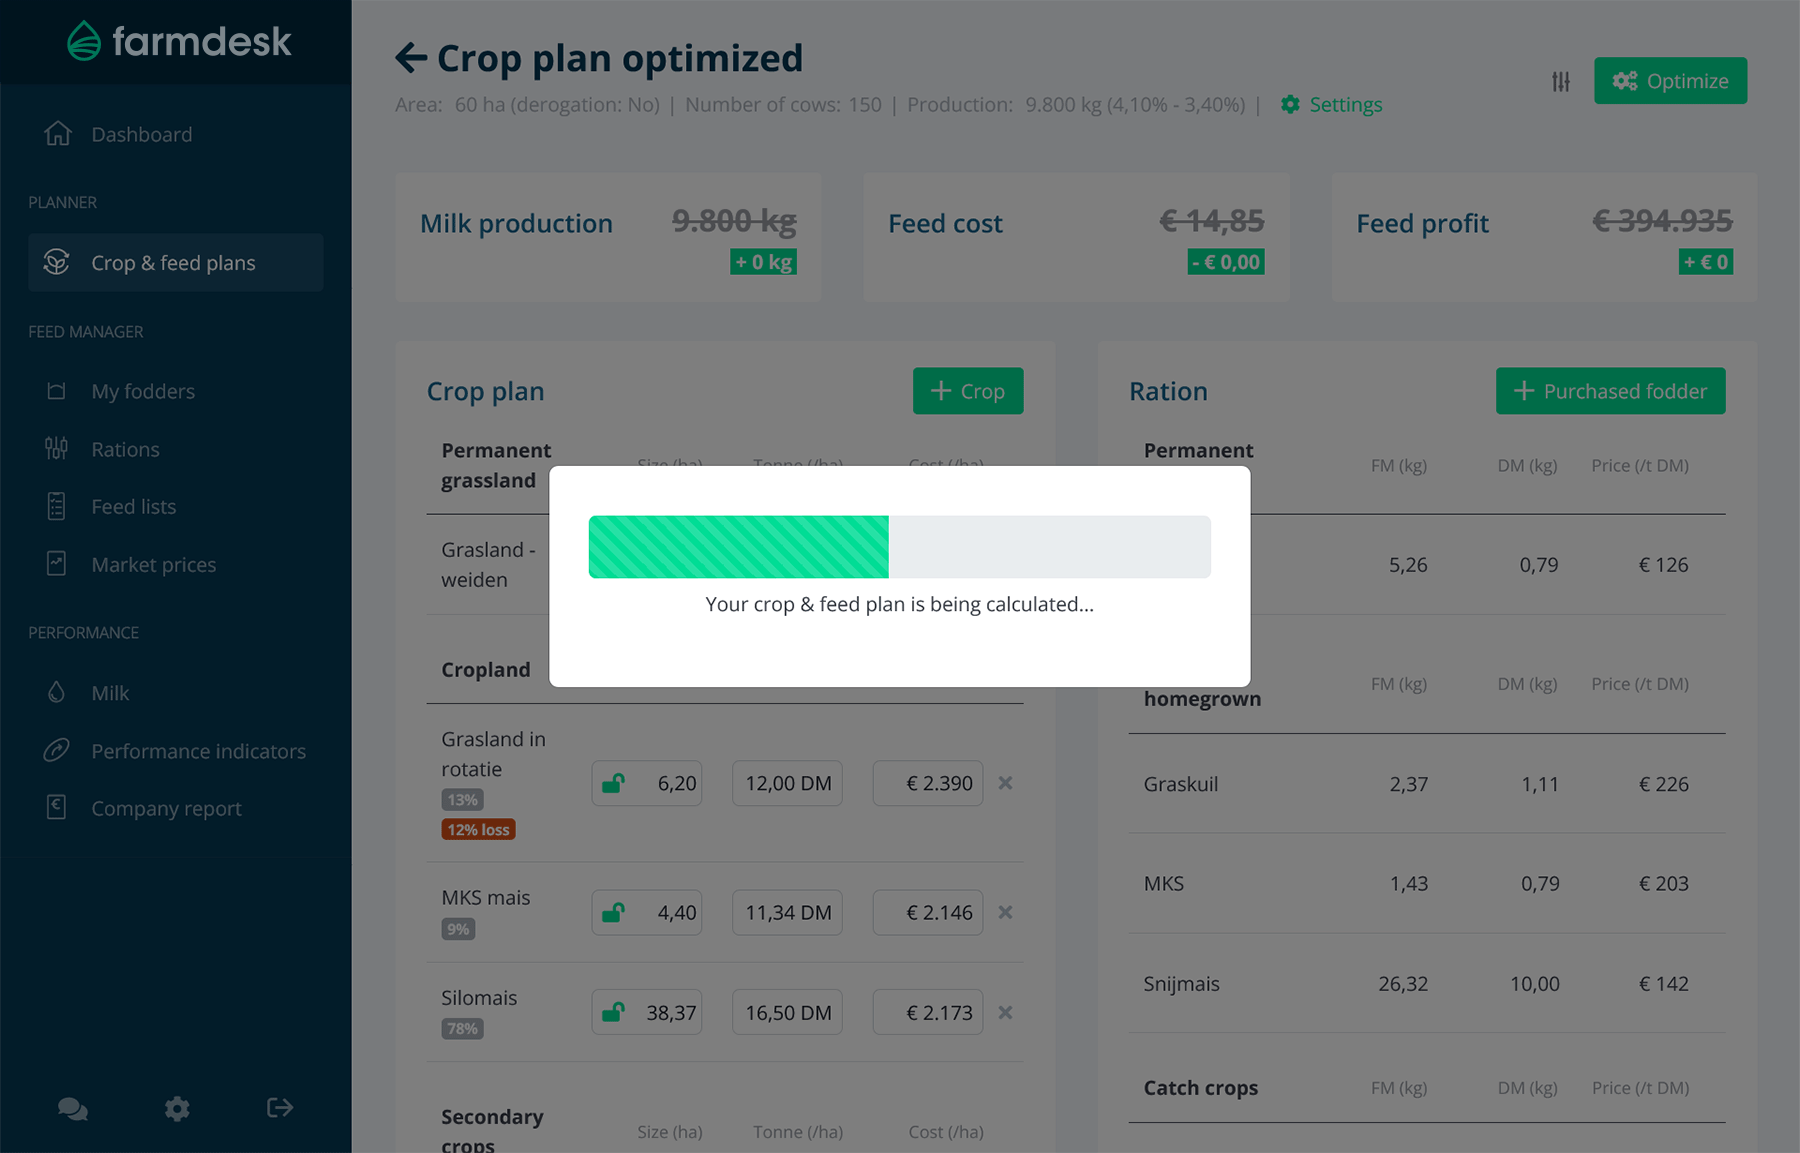
Task: Go to My fodders page
Action: [x=143, y=391]
